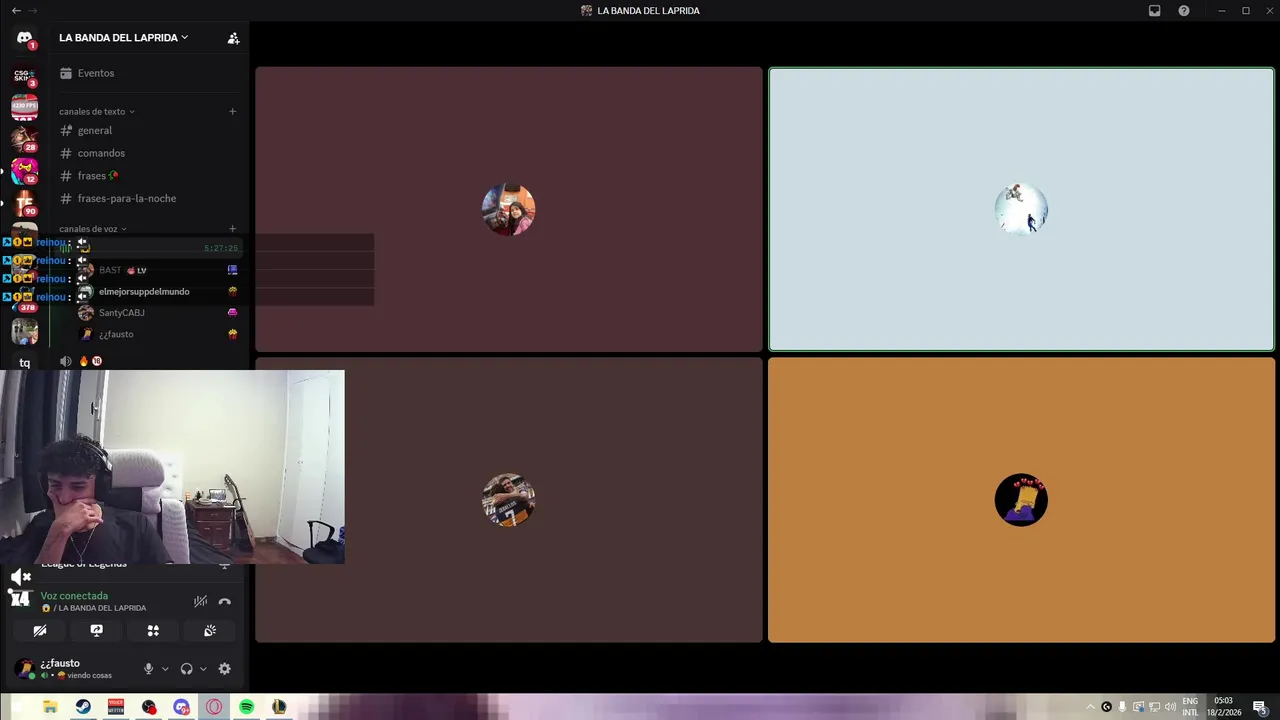This screenshot has height=720, width=1280.
Task: Click the green-outlined speaking user tile
Action: click(1021, 210)
